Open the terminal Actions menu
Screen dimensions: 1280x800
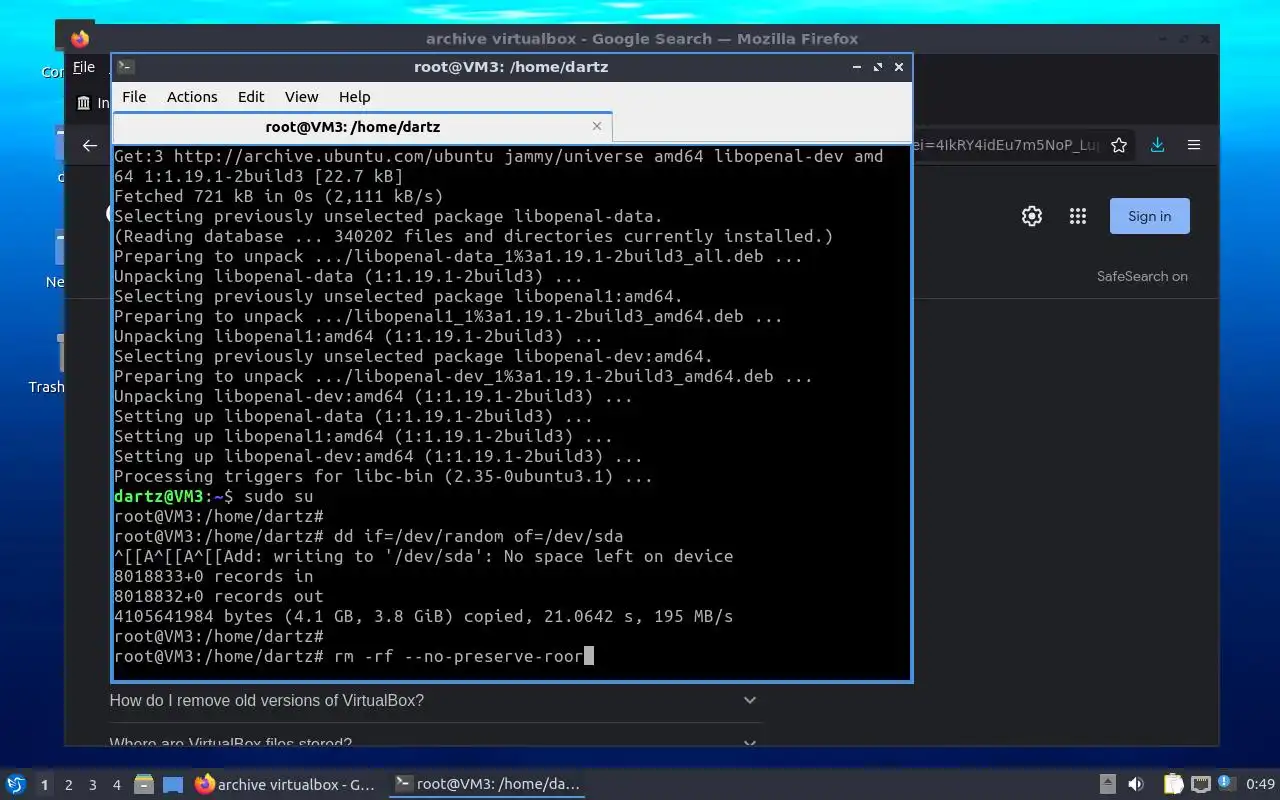192,97
